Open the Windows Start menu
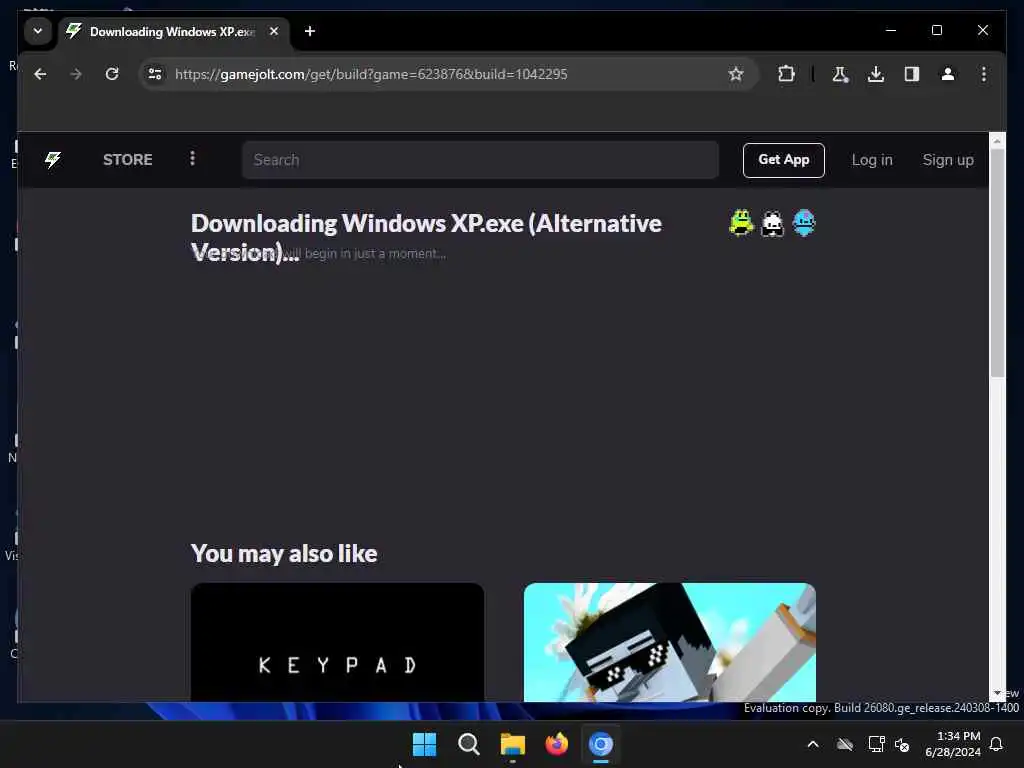This screenshot has height=768, width=1024. (x=424, y=744)
